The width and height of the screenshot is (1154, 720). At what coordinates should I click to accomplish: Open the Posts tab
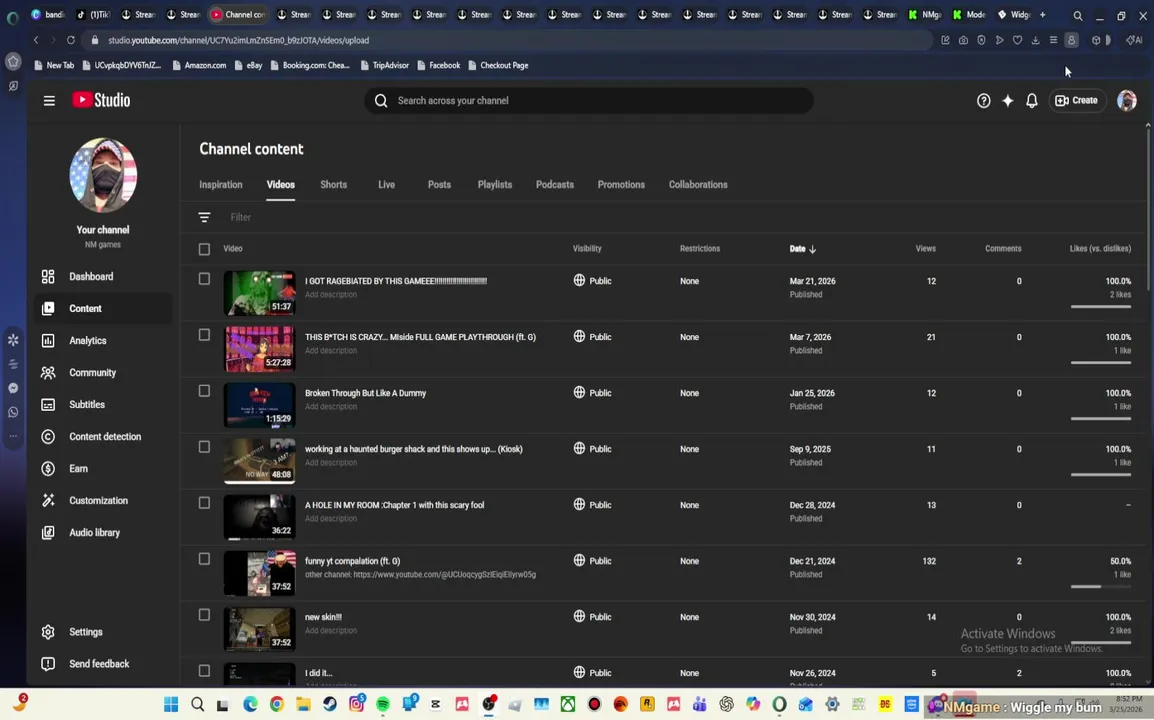coord(439,185)
